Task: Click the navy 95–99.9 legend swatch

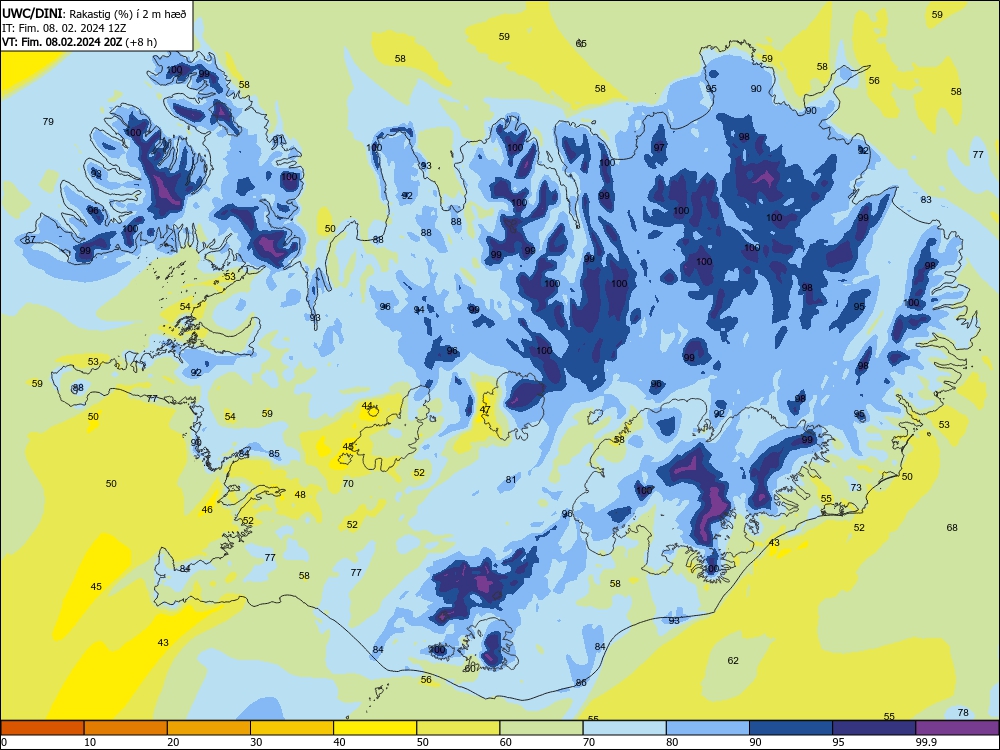Action: point(874,728)
